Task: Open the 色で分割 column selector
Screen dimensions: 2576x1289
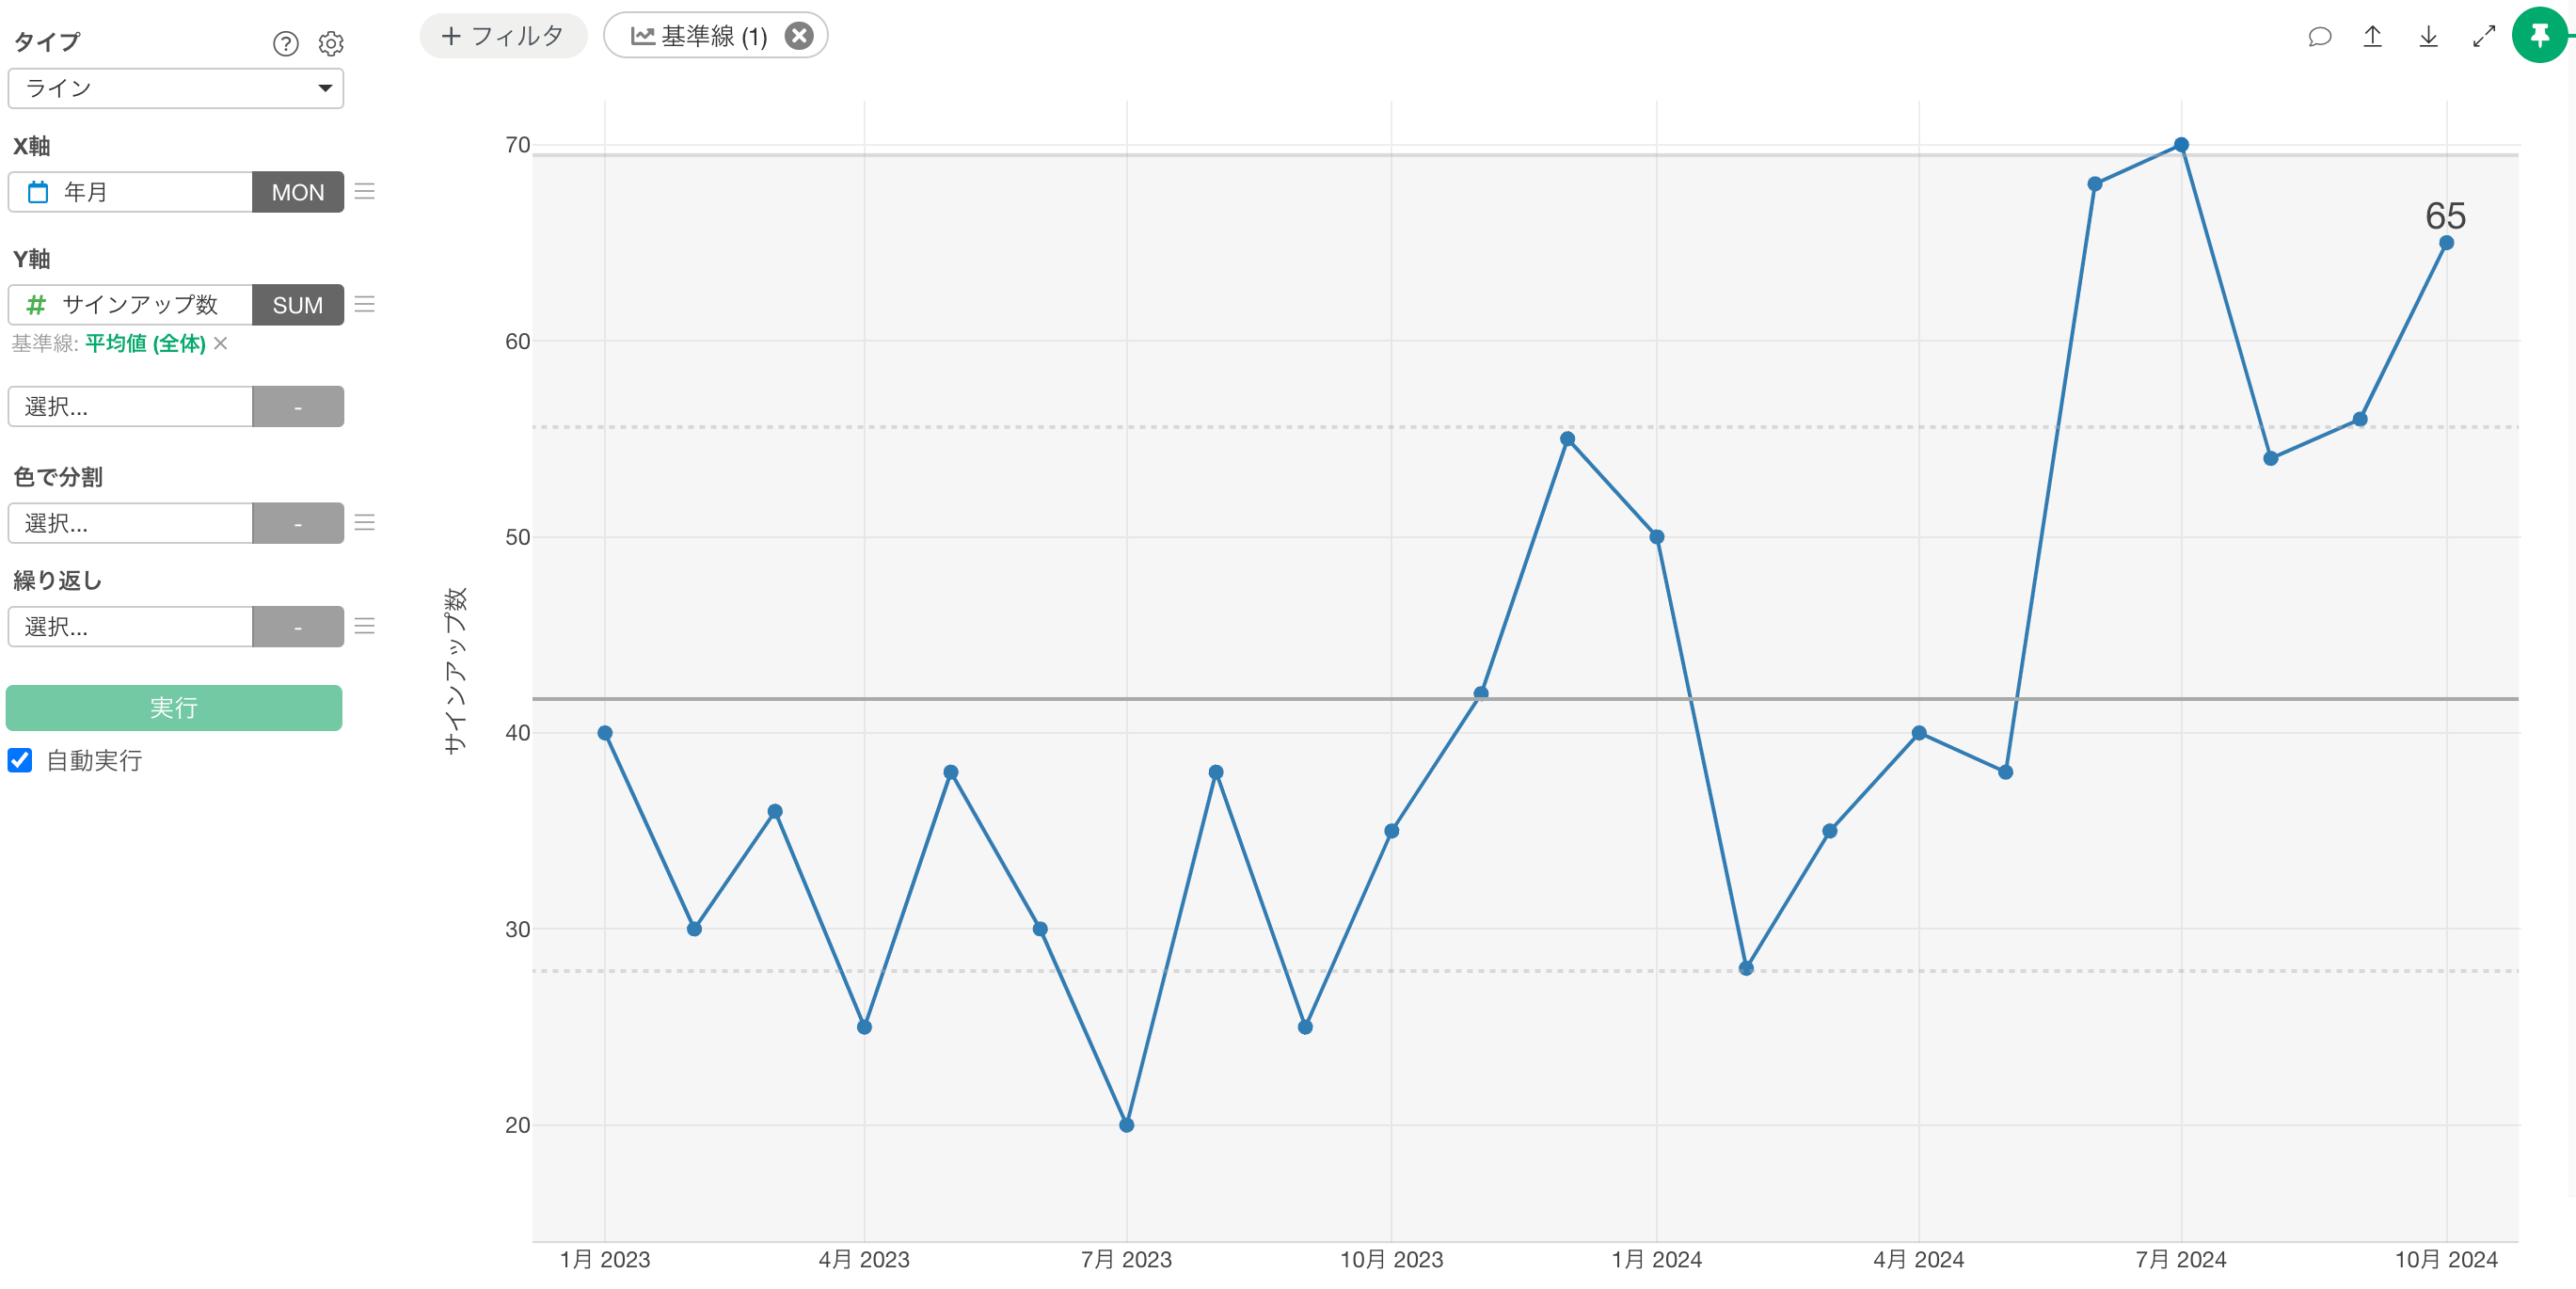Action: 130,523
